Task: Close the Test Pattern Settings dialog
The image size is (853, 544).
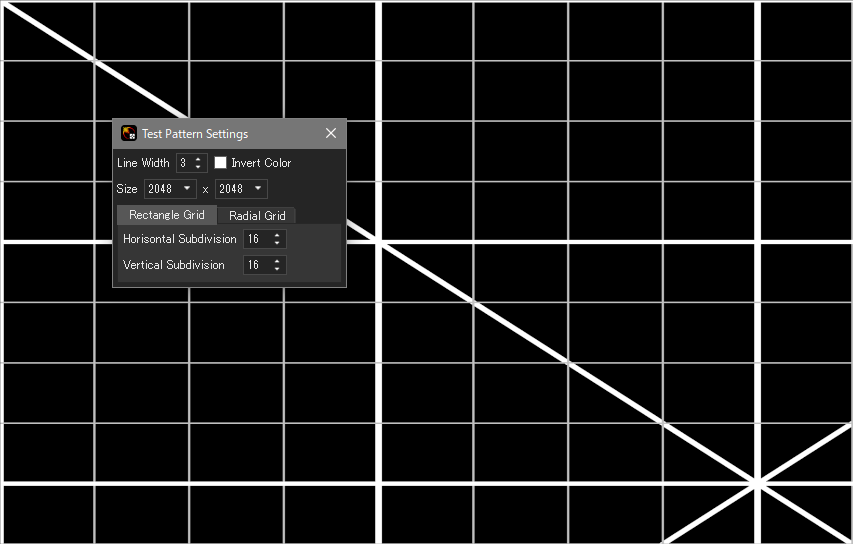Action: pos(331,133)
